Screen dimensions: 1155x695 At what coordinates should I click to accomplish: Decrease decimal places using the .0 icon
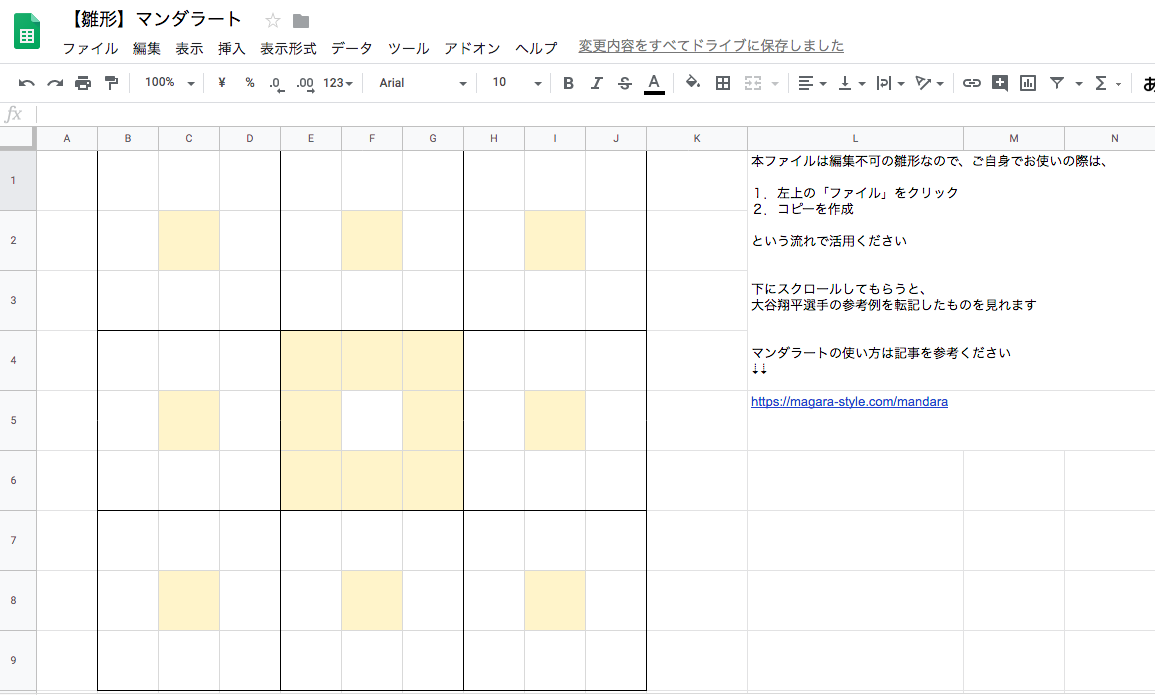[x=276, y=83]
